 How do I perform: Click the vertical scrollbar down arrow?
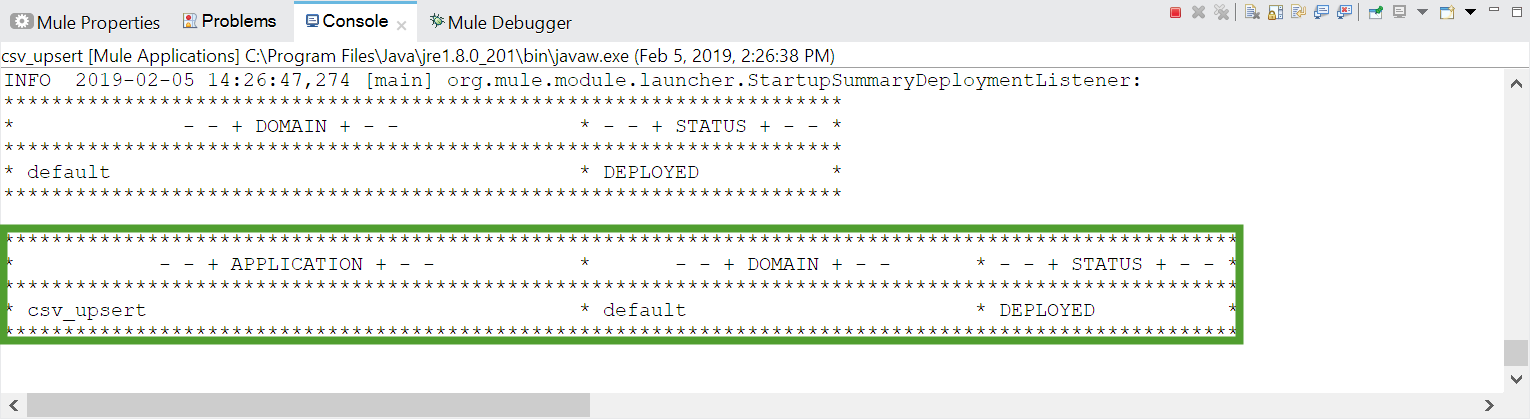coord(1516,379)
